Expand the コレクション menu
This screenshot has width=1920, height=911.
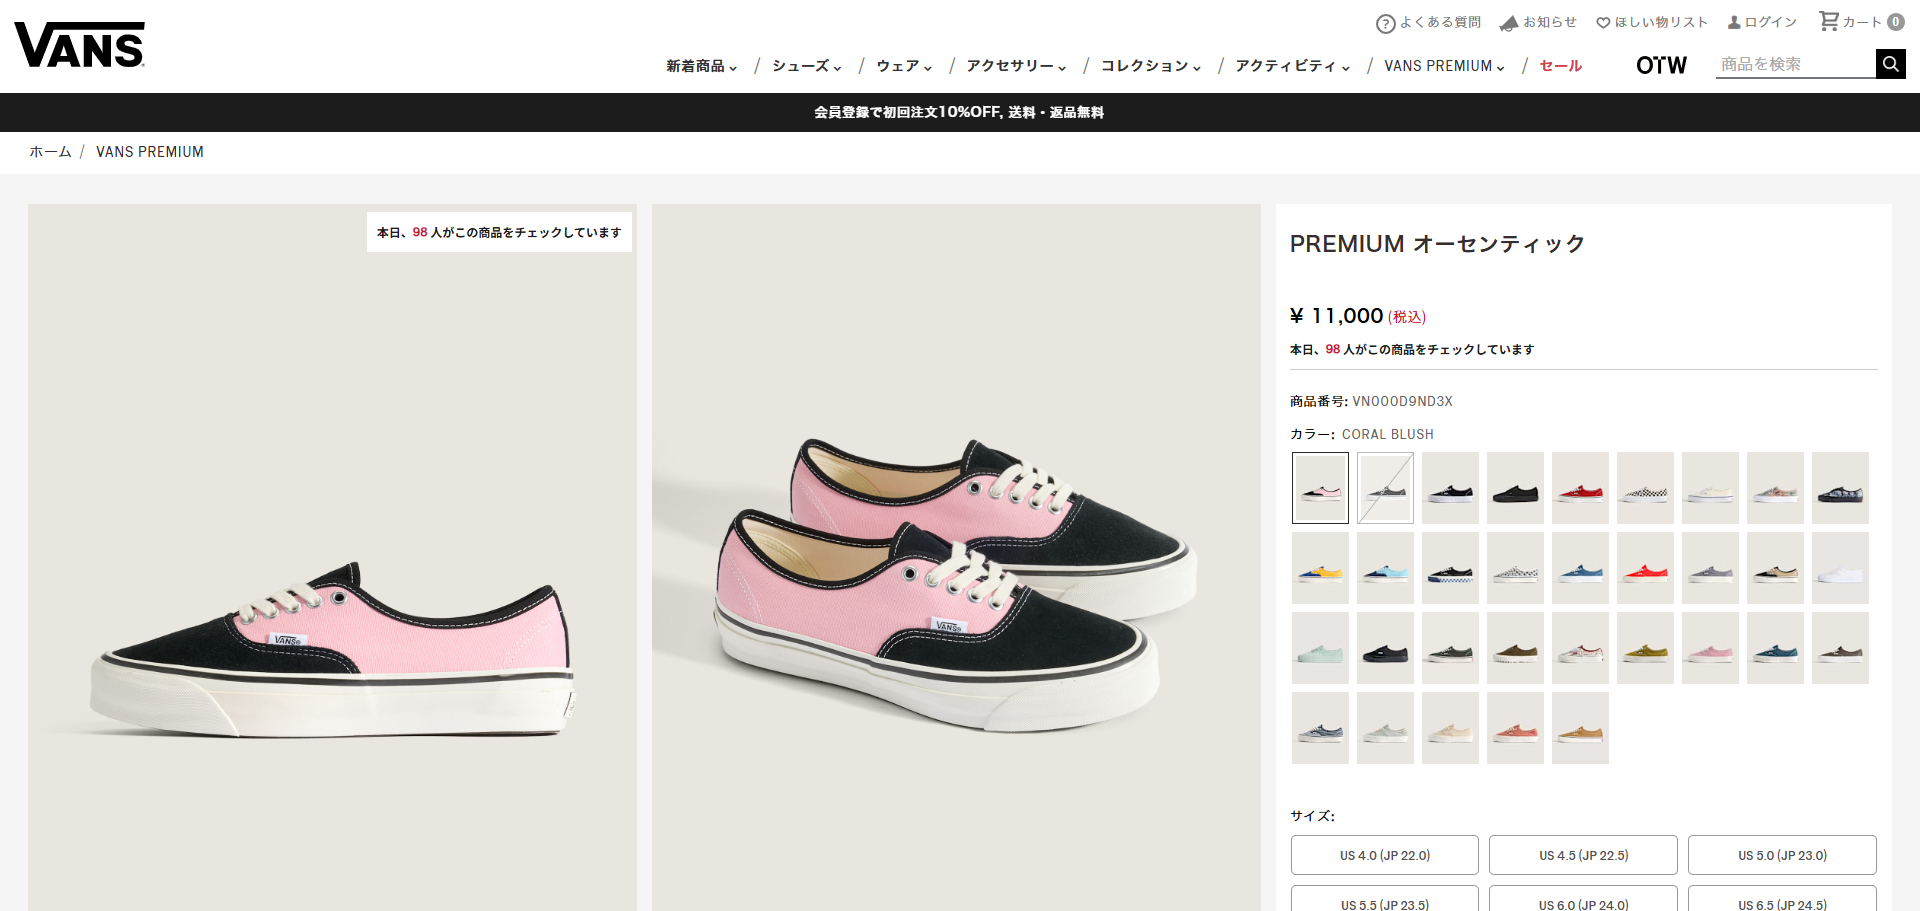pos(1151,66)
